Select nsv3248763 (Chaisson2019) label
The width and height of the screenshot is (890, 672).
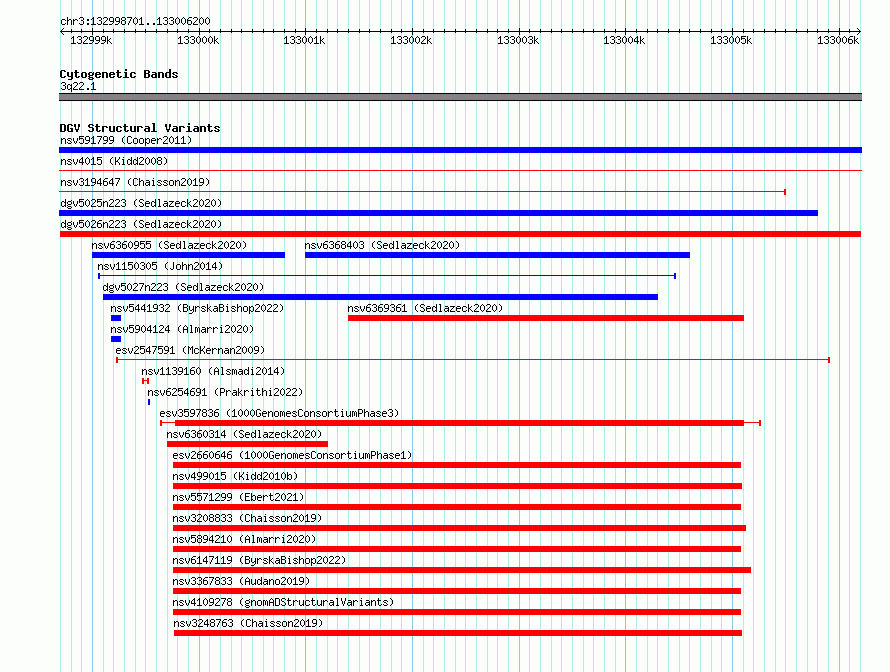point(248,623)
